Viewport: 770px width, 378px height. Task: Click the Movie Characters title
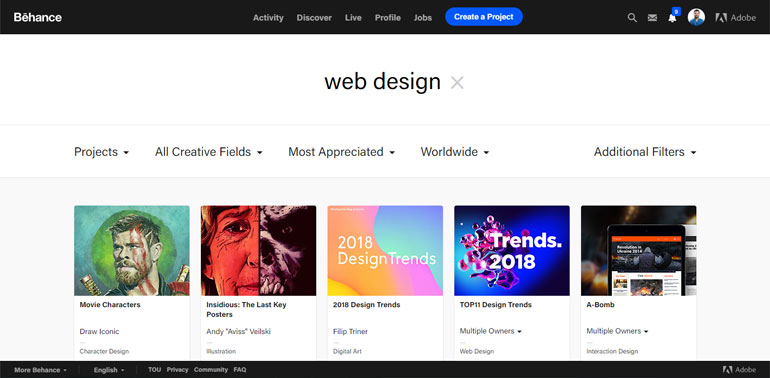click(x=110, y=305)
